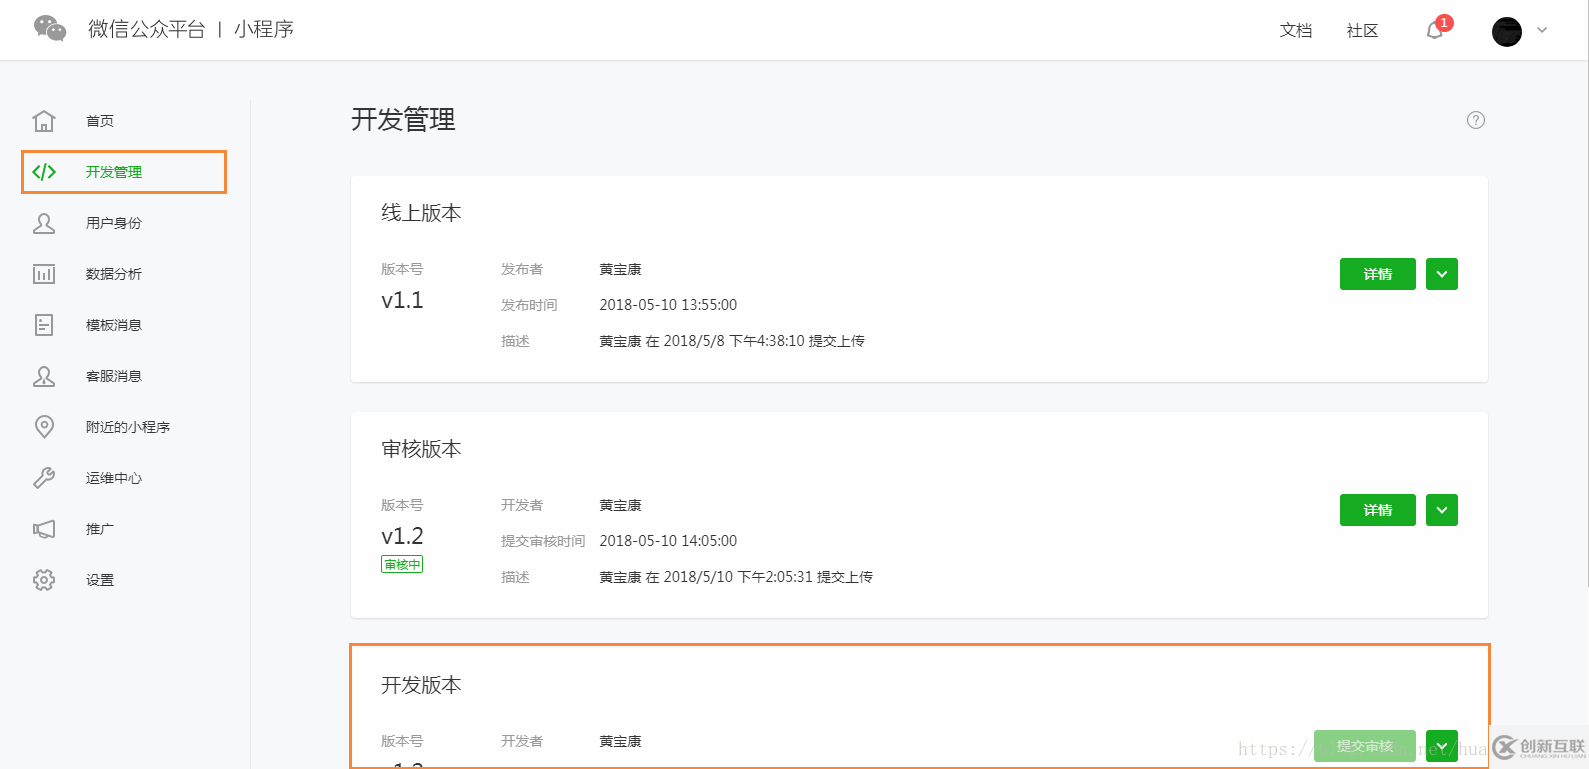Select 开发管理 in the sidebar
Image resolution: width=1589 pixels, height=769 pixels.
[x=114, y=172]
